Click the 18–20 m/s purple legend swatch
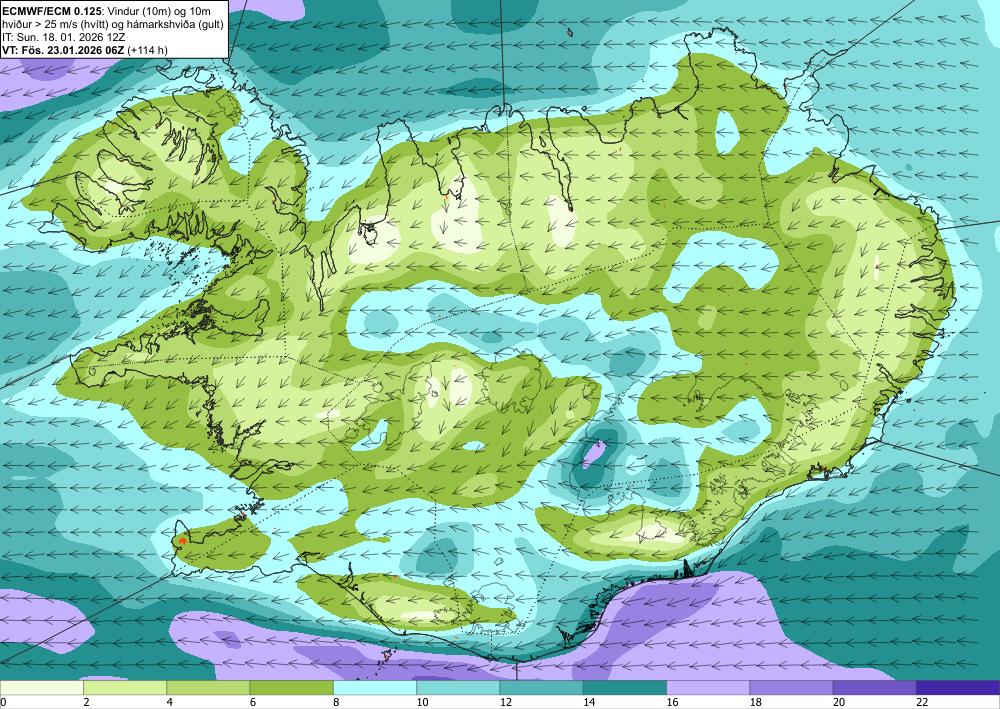Viewport: 1000px width, 709px height. [791, 688]
